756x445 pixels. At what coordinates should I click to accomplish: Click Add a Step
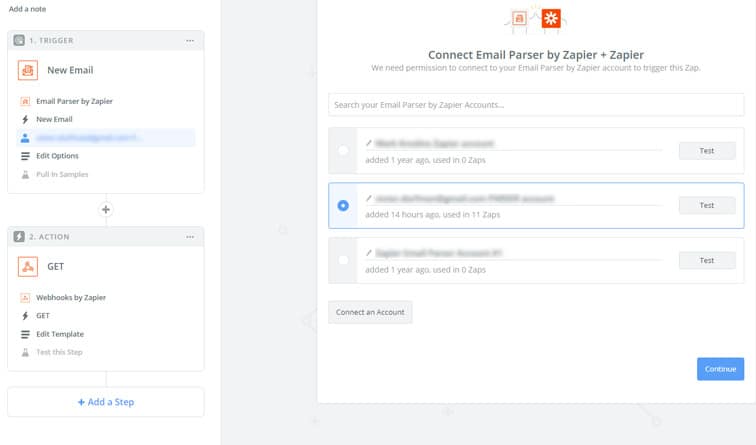click(x=106, y=402)
